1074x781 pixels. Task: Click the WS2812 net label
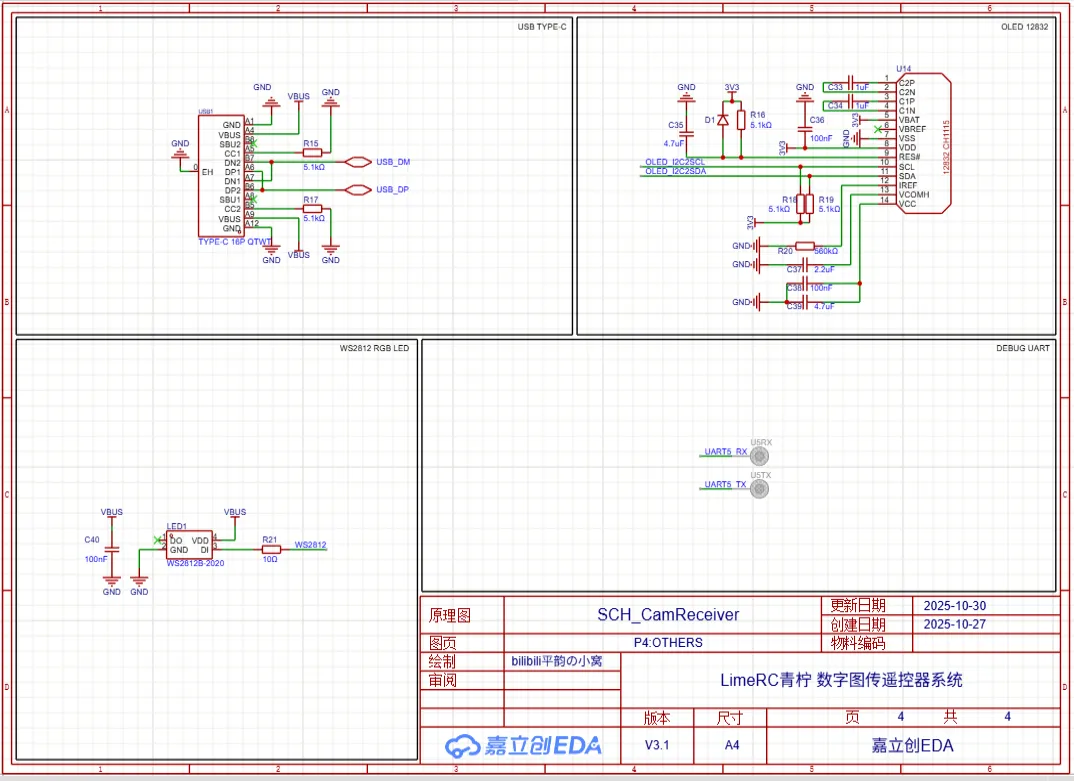pos(310,545)
